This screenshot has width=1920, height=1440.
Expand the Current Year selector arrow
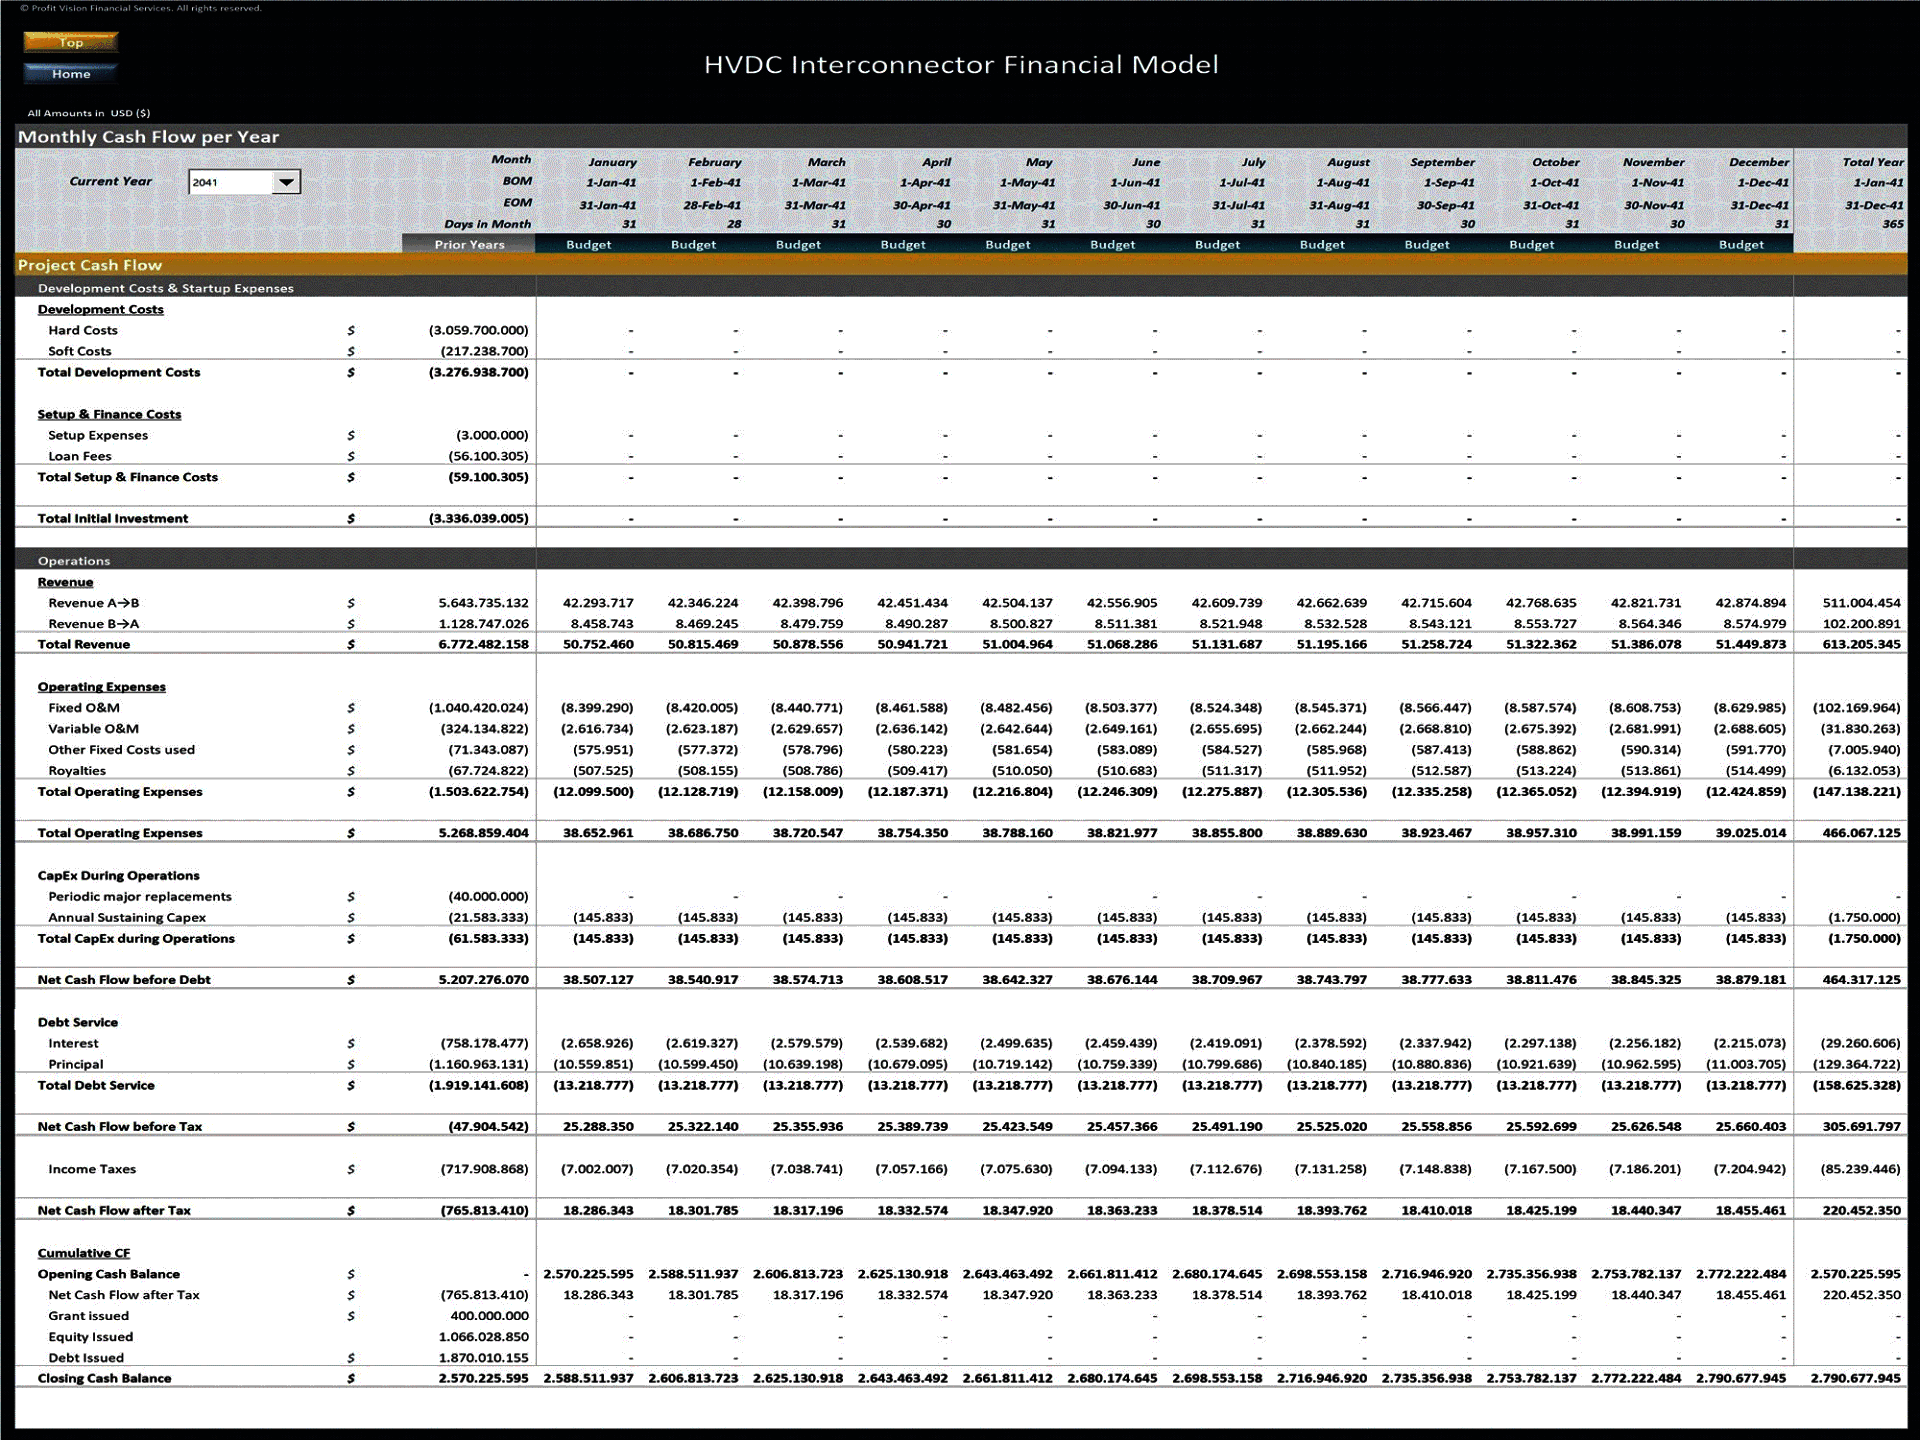click(x=287, y=182)
